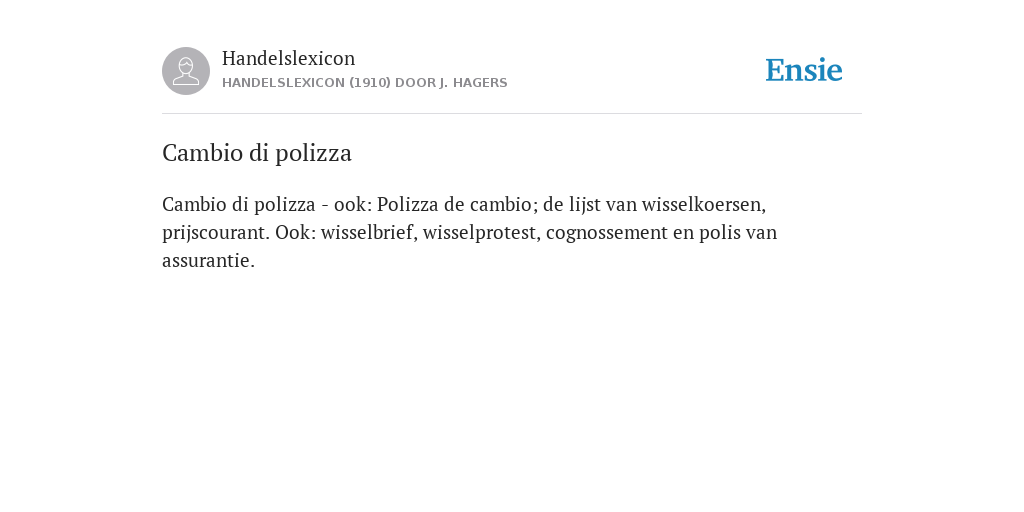The height and width of the screenshot is (512, 1024).
Task: Click 'Ook:' starting the second sentence
Action: pos(295,232)
